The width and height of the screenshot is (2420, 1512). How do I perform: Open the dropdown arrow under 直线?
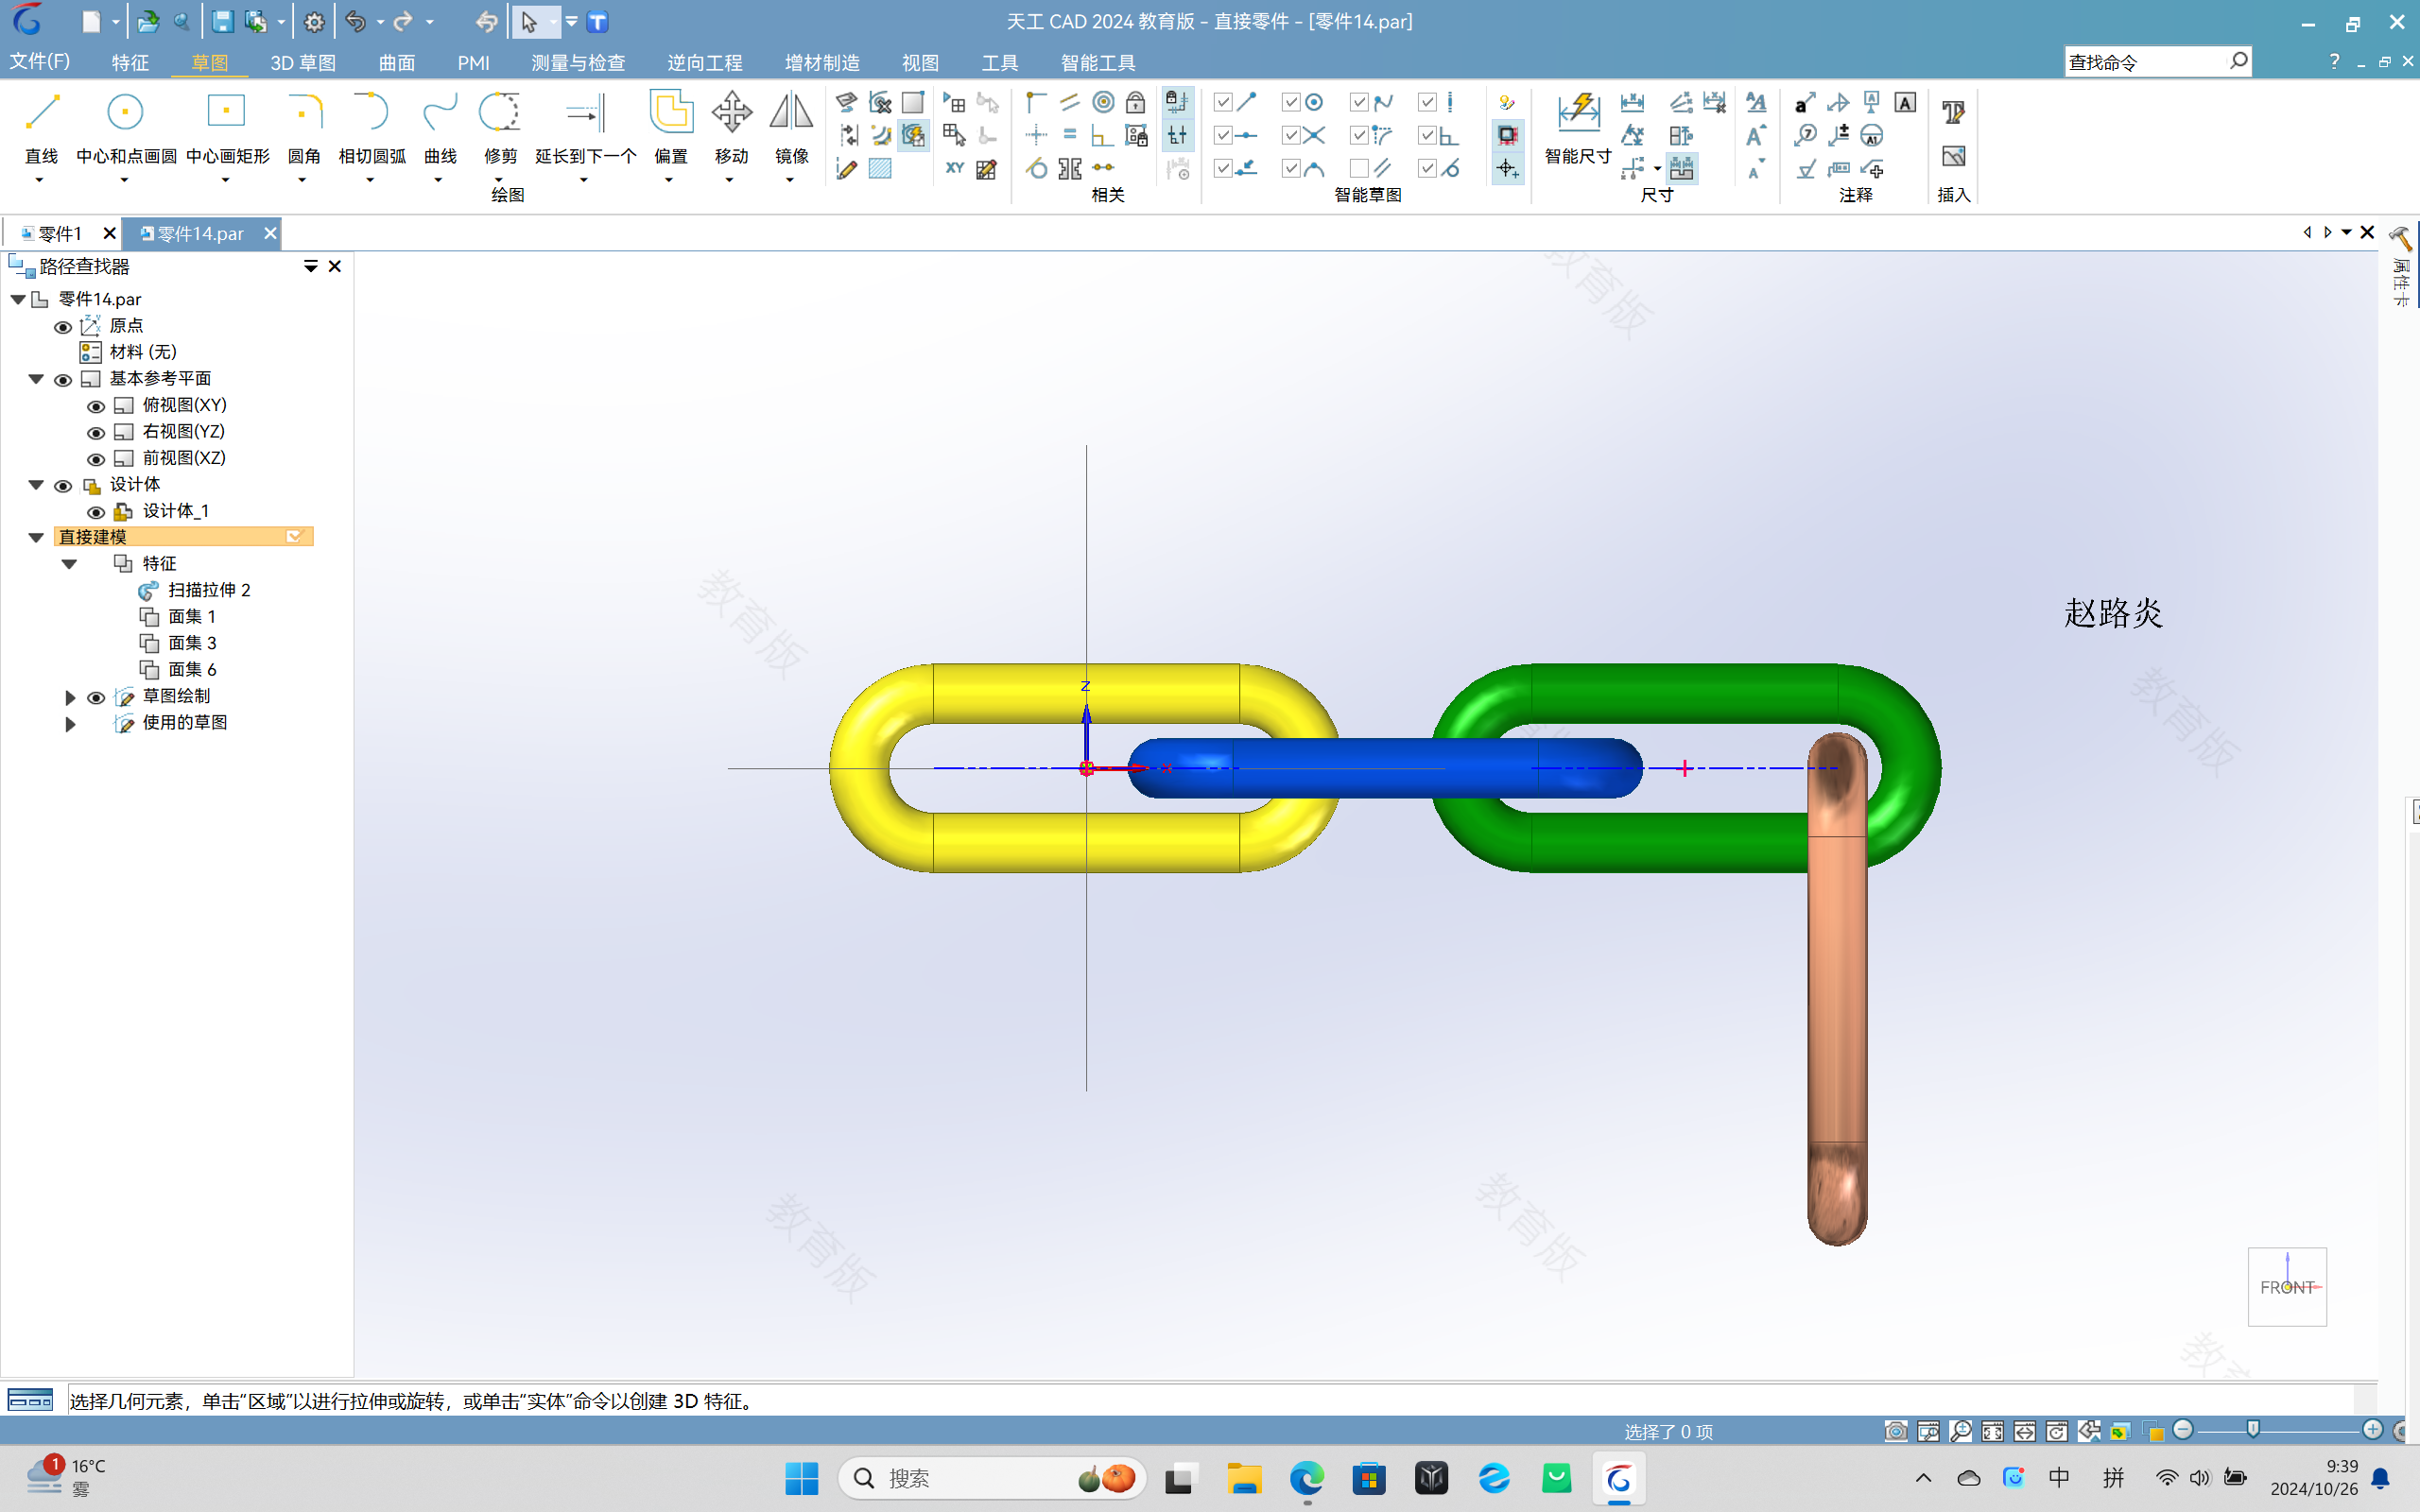pyautogui.click(x=40, y=180)
